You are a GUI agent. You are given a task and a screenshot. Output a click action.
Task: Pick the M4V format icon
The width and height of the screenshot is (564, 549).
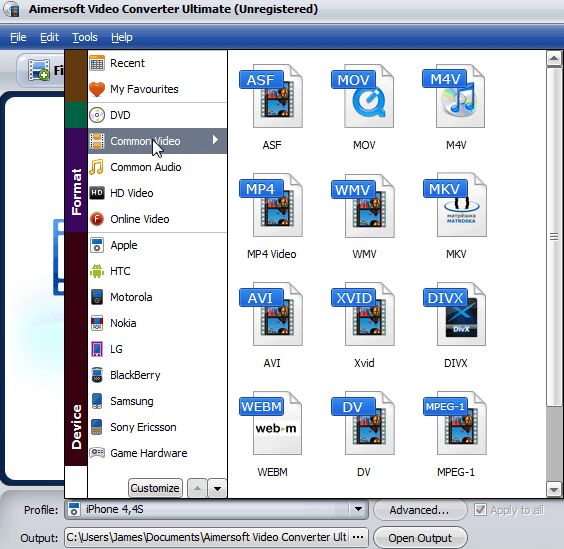click(455, 96)
